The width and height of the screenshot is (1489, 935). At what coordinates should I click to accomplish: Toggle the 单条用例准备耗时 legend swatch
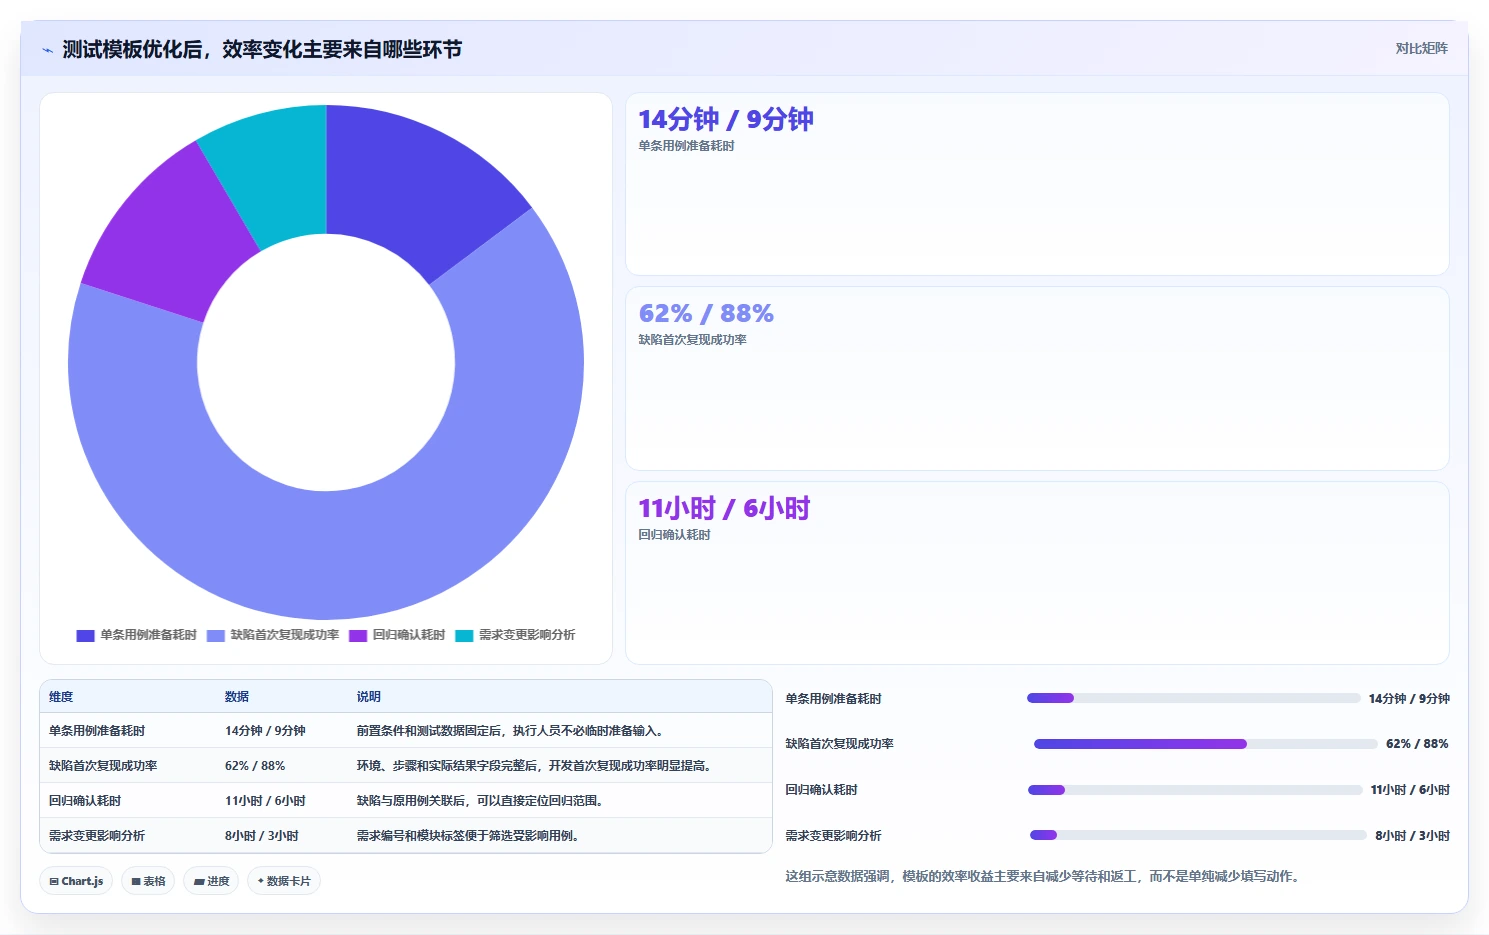pyautogui.click(x=85, y=635)
